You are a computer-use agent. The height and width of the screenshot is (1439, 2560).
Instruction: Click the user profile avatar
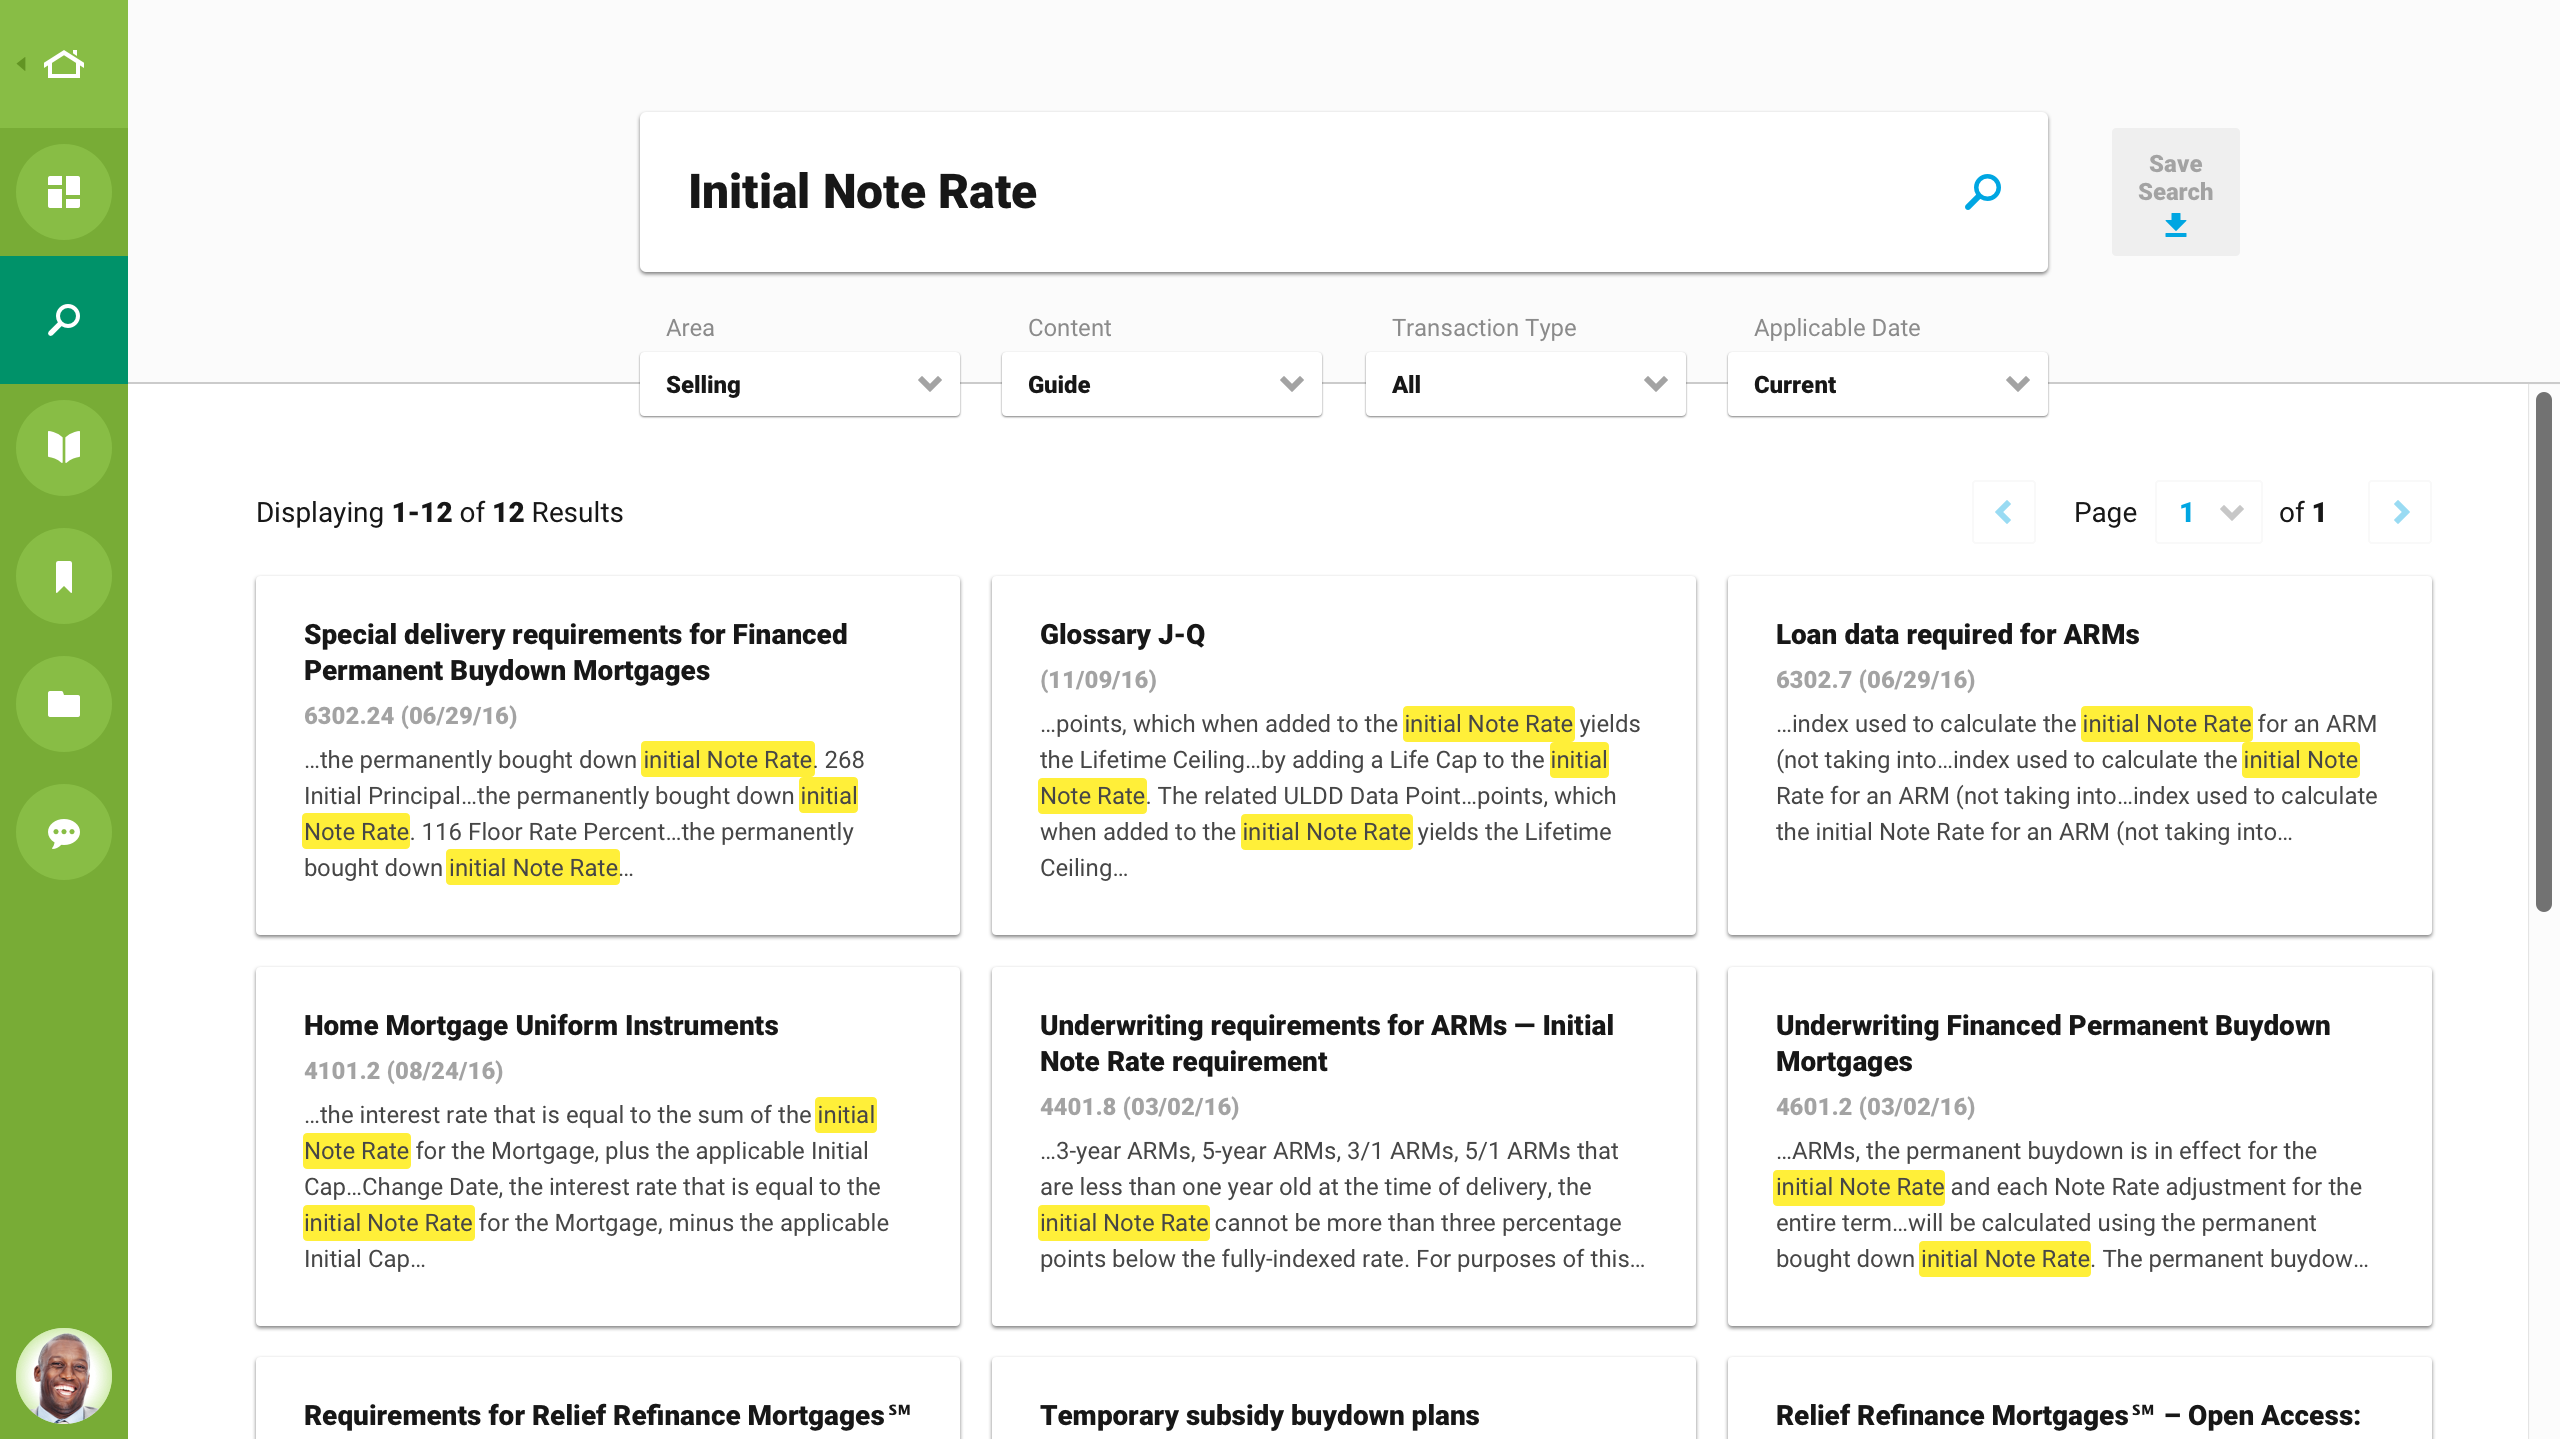(64, 1376)
